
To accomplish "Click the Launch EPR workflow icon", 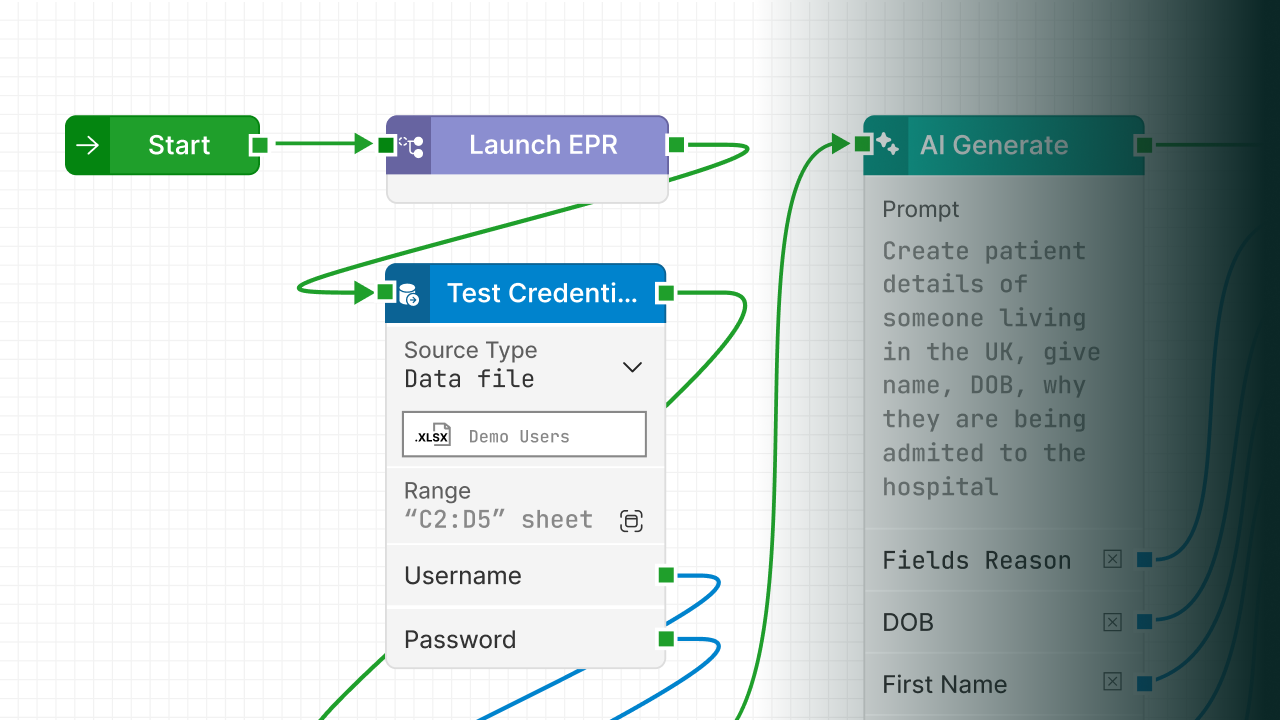I will (x=410, y=146).
